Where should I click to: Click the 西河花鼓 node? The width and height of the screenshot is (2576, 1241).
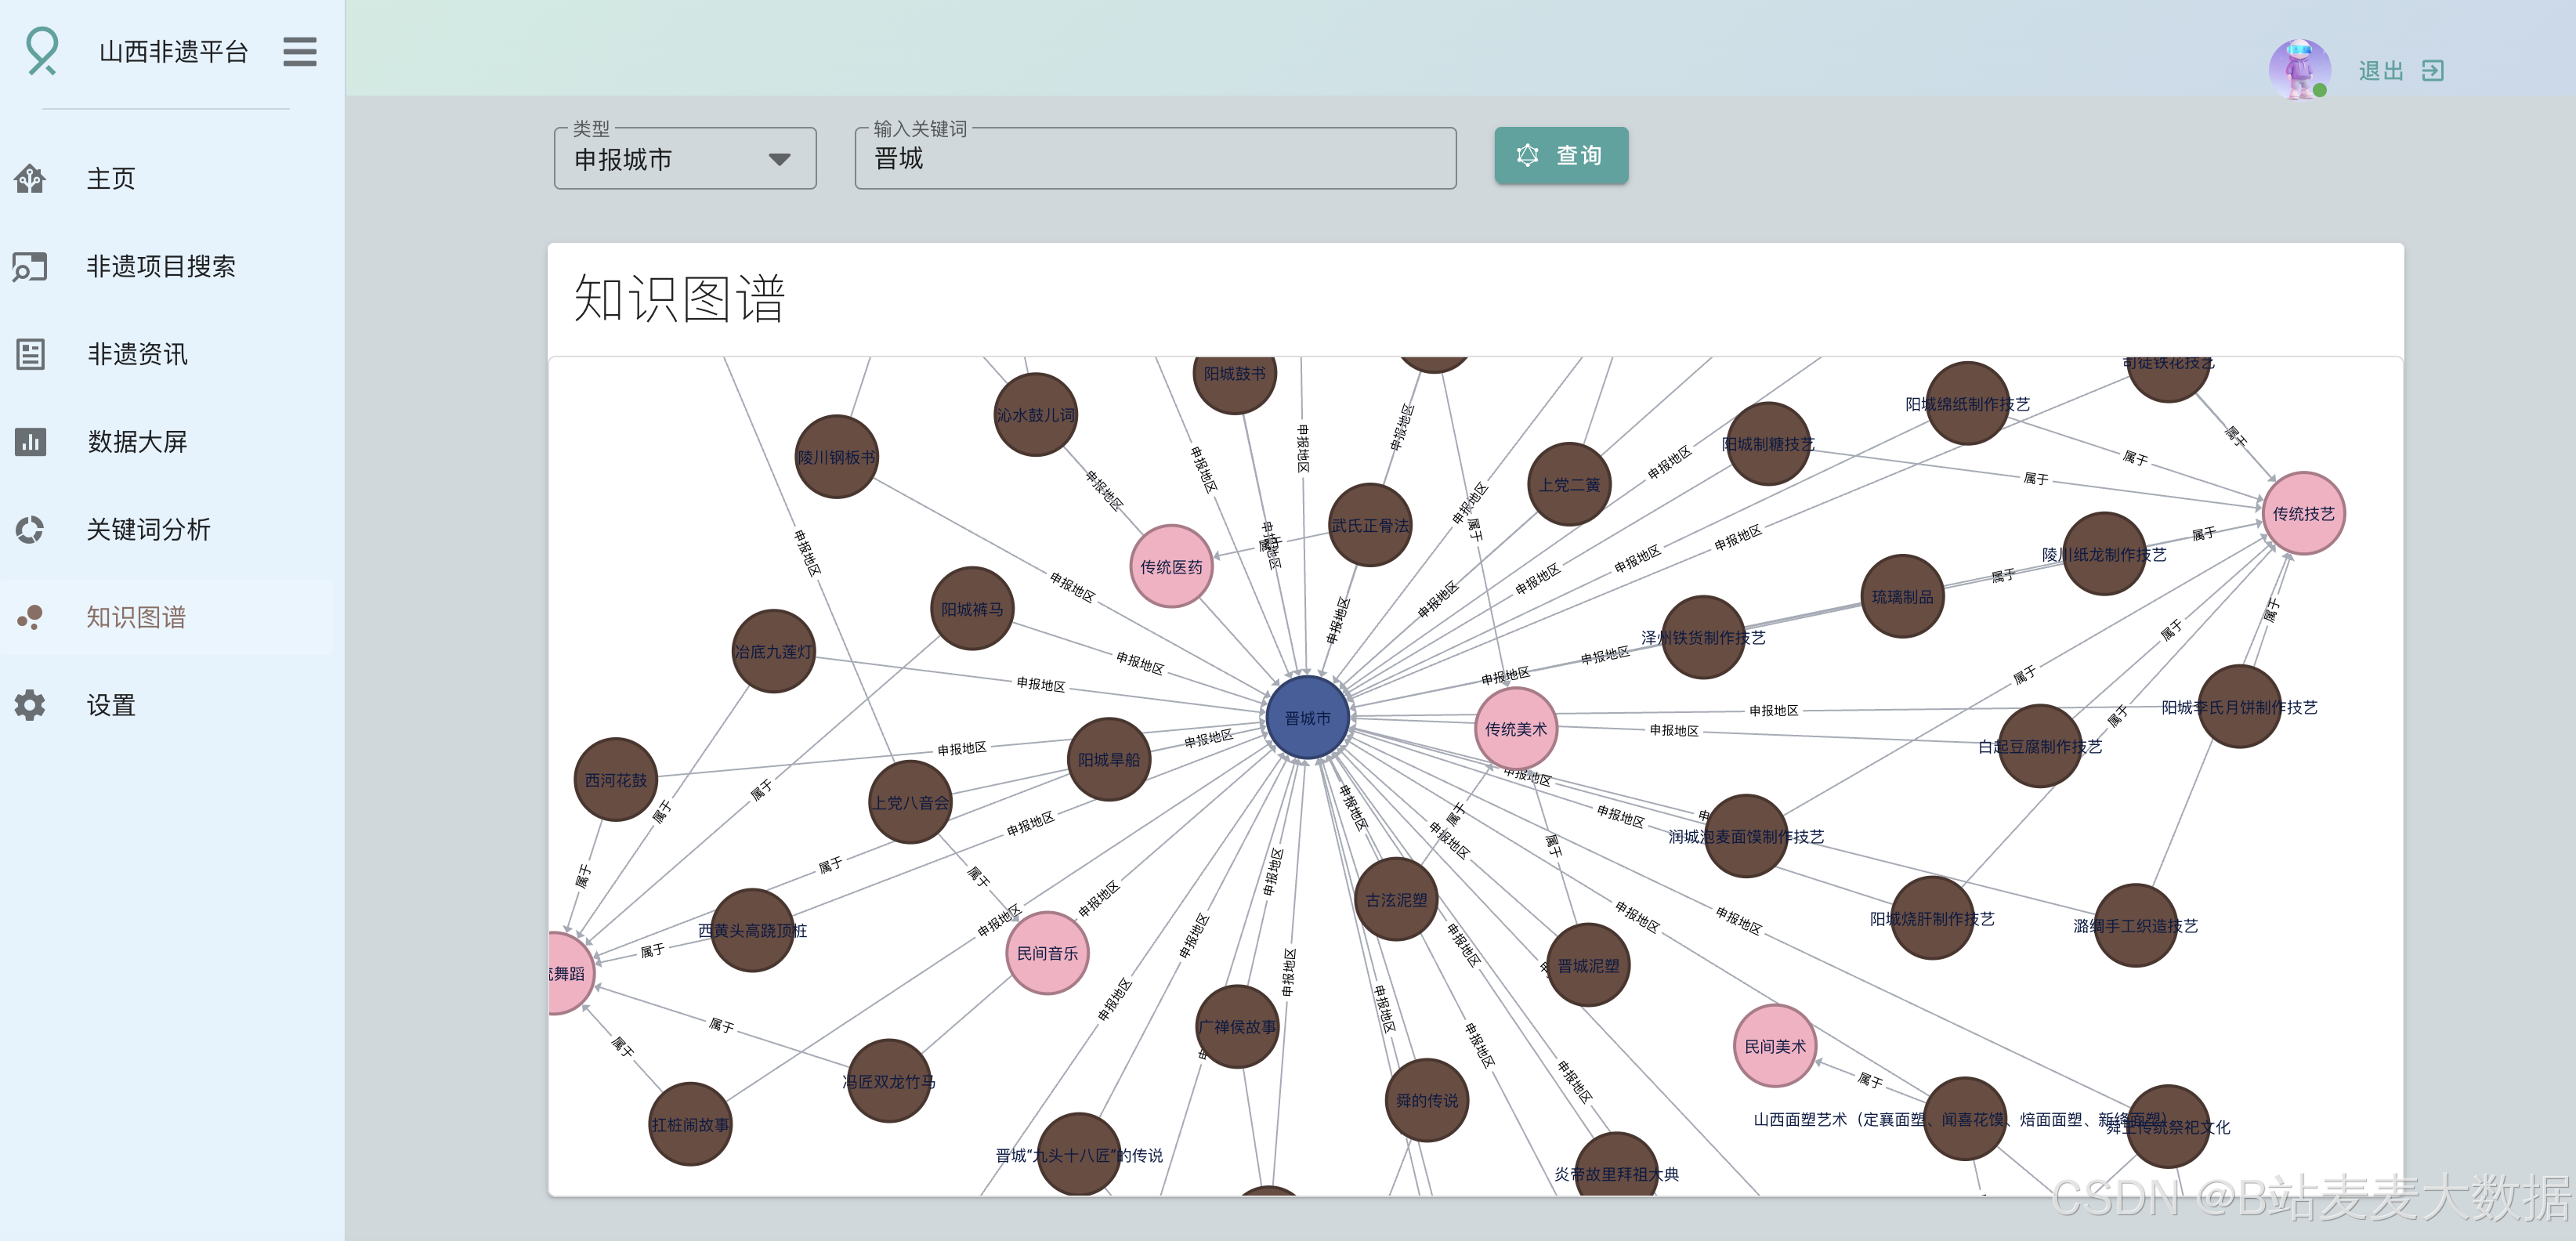(615, 780)
